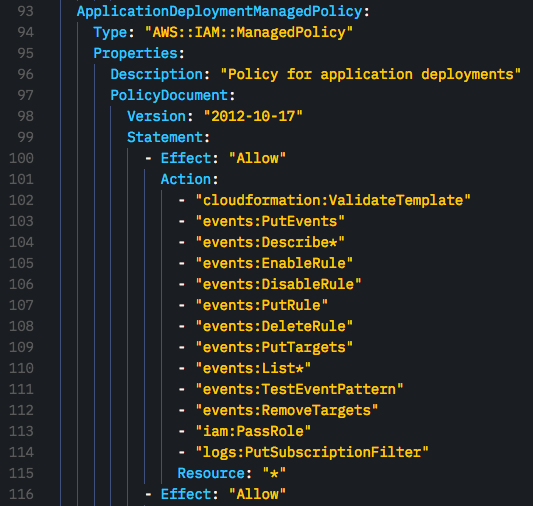Screen dimensions: 533x506
Task: Click the "Policy for application deployments" description string
Action: (371, 74)
